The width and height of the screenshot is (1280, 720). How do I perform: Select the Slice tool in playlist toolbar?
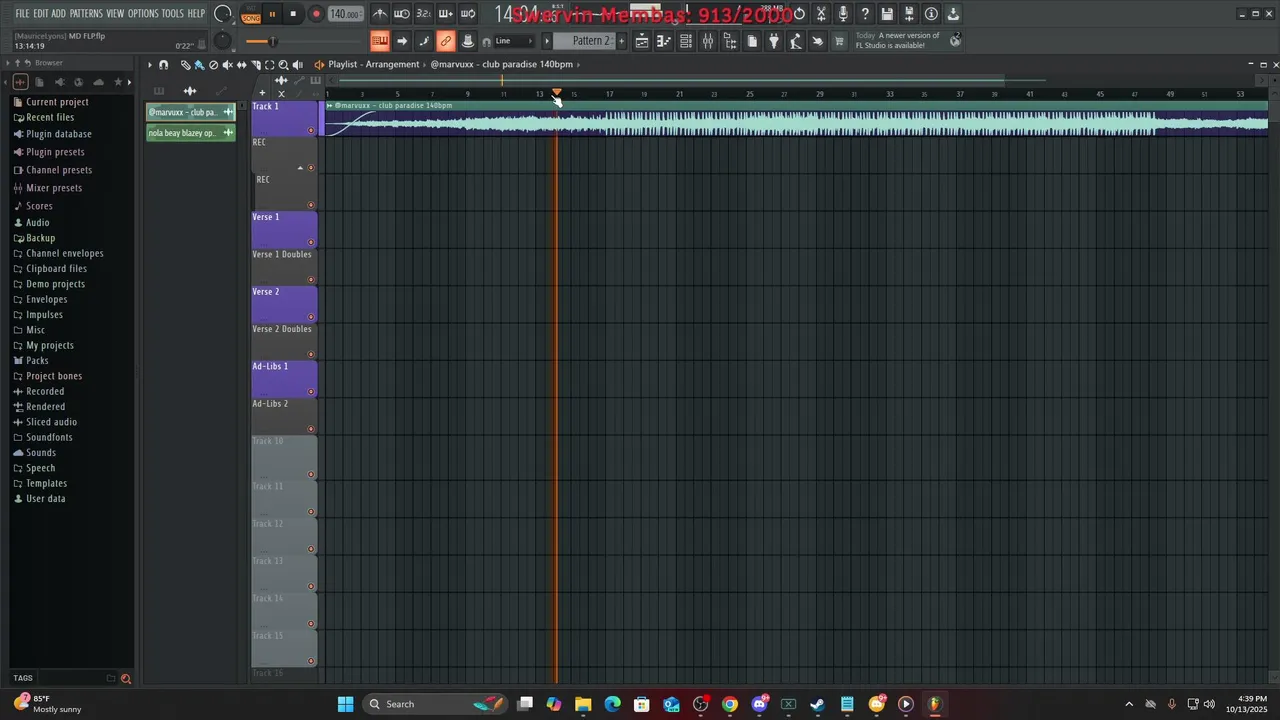coord(256,65)
